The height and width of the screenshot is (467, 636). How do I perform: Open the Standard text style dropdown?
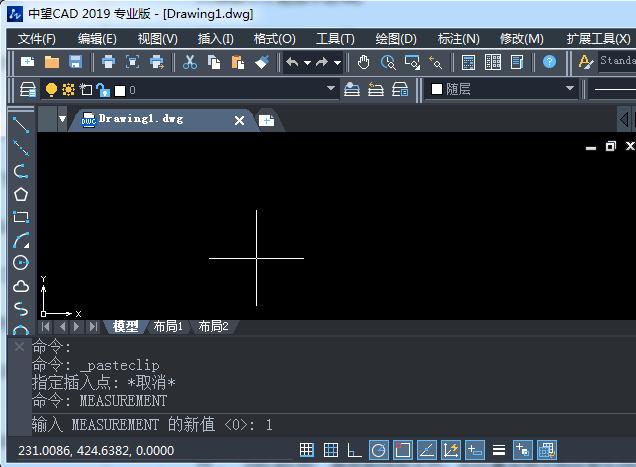(x=617, y=61)
